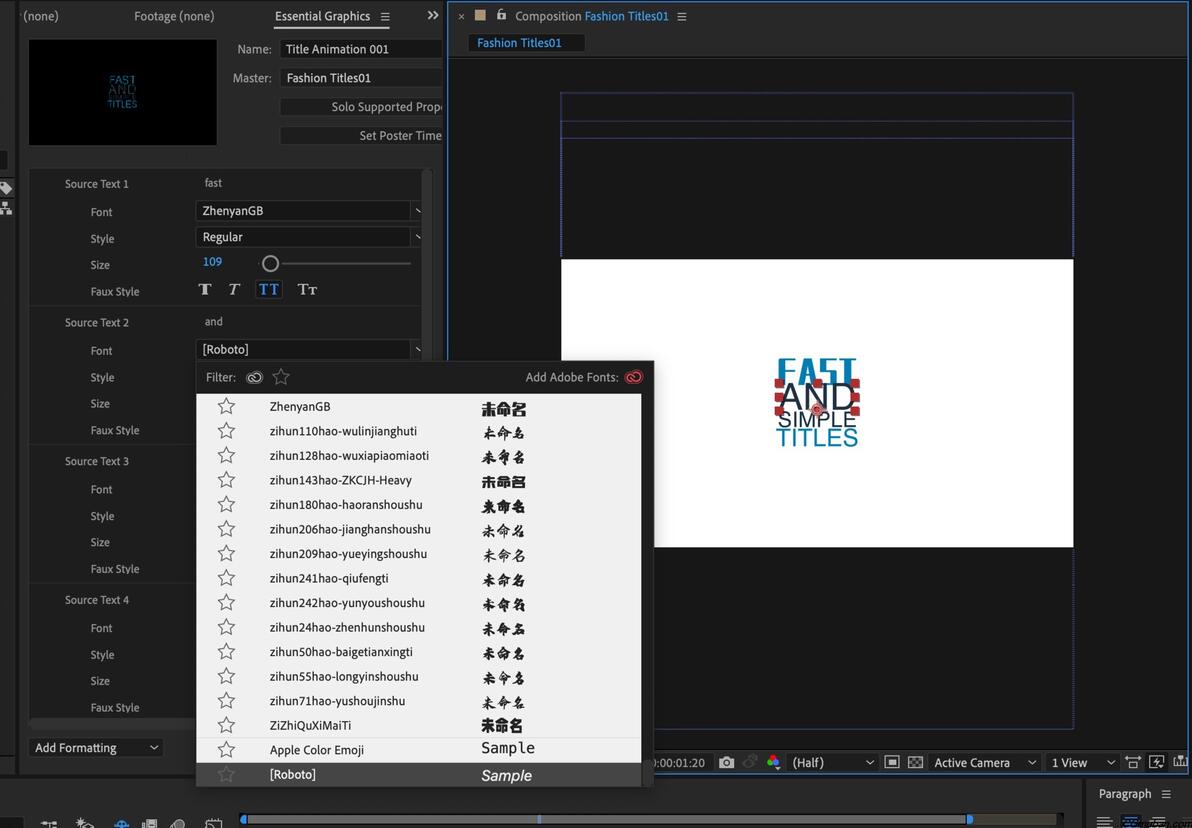This screenshot has width=1192, height=828.
Task: Open the Active Camera view dropdown
Action: click(x=984, y=762)
